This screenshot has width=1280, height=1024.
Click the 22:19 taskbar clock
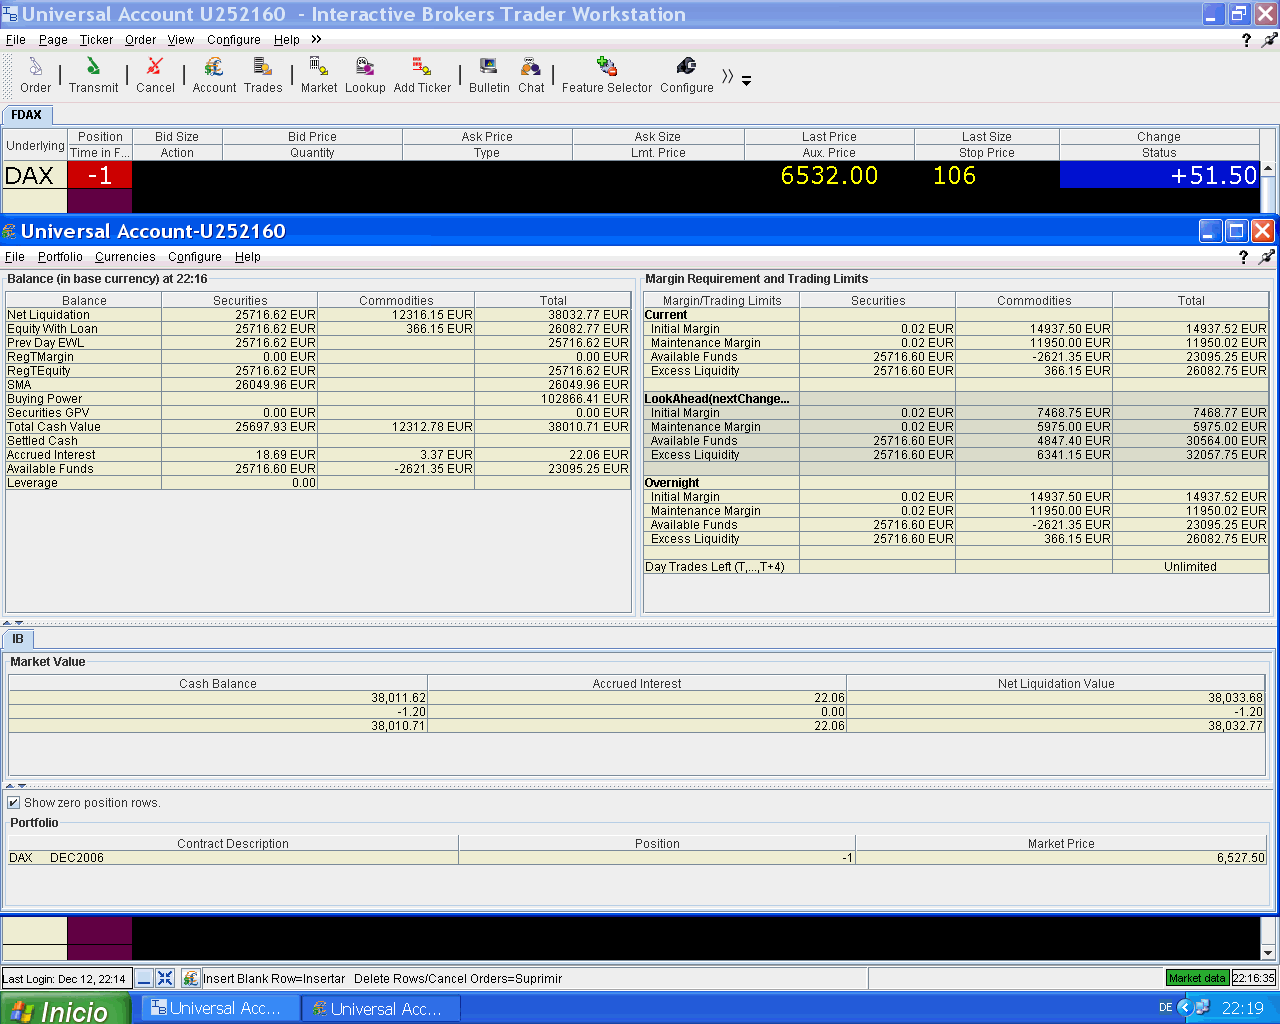click(1243, 1008)
